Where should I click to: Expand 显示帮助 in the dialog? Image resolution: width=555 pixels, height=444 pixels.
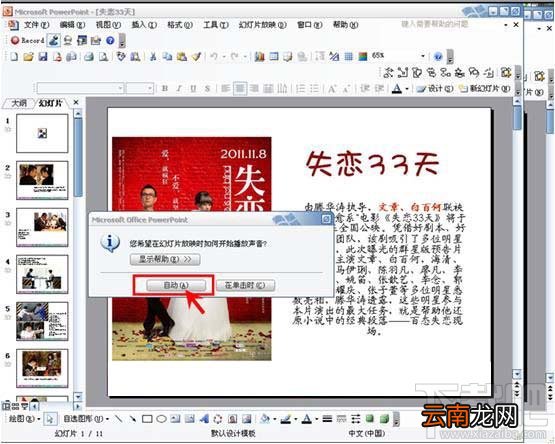tap(165, 260)
